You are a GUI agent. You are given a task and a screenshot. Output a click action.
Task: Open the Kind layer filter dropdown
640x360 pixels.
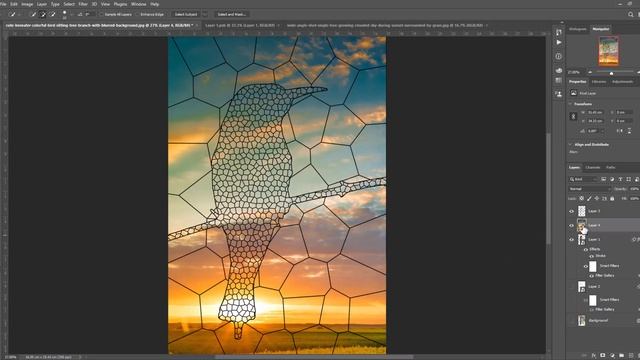click(584, 179)
